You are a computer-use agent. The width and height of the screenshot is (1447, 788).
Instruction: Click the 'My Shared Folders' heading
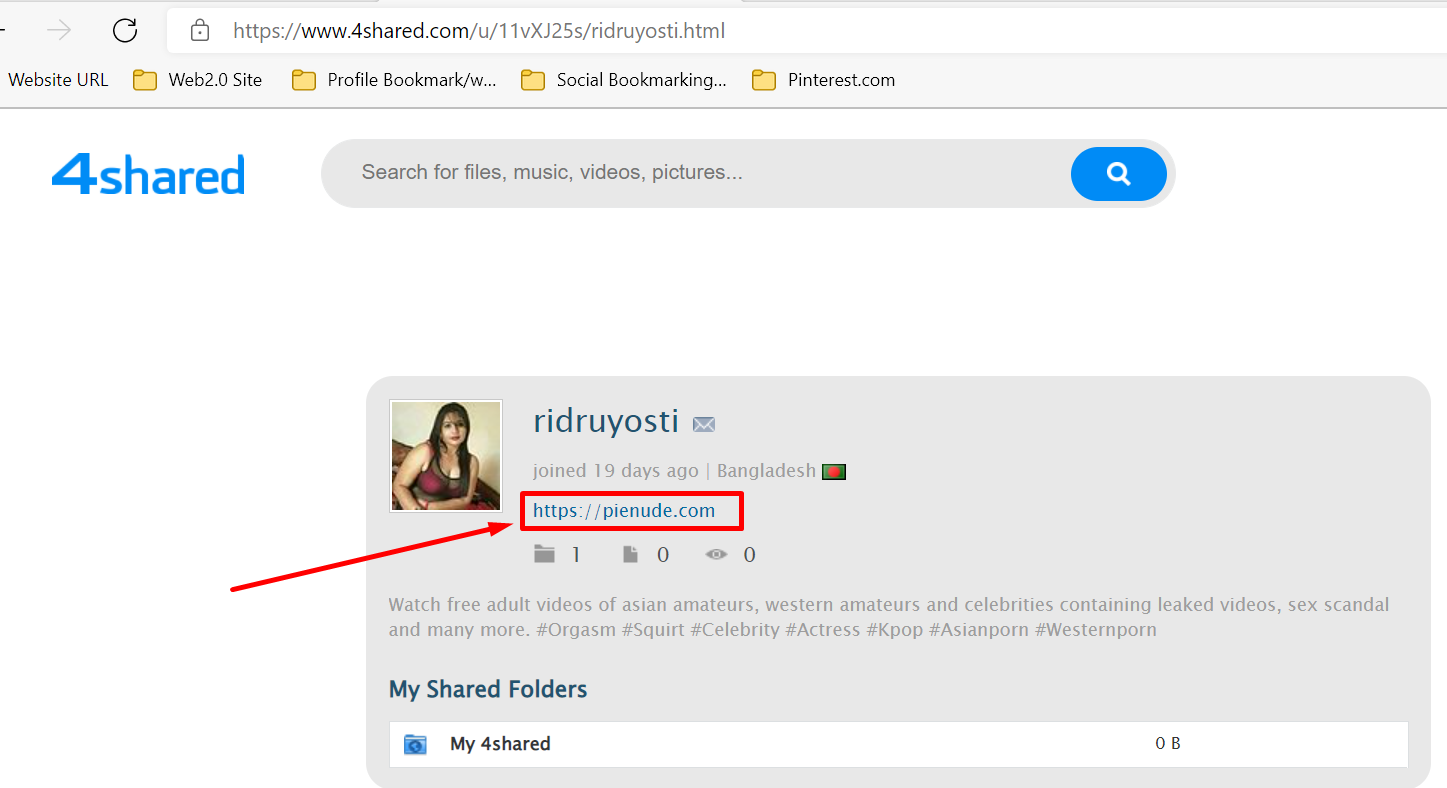pyautogui.click(x=488, y=689)
